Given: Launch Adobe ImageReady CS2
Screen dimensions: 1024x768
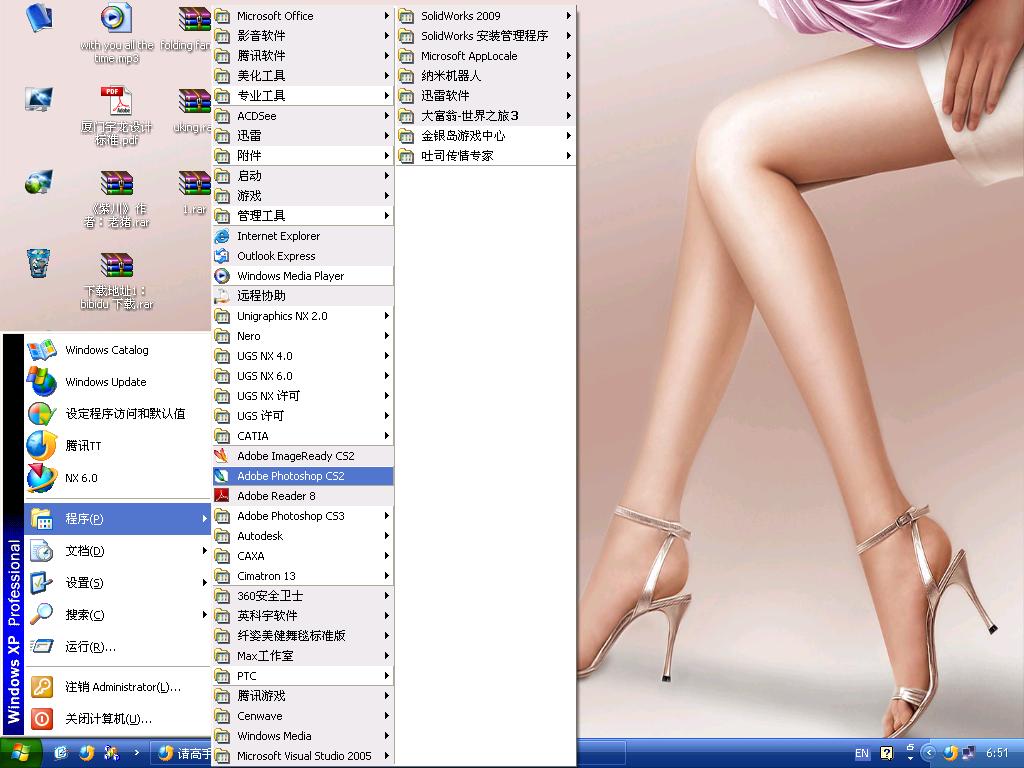Looking at the screenshot, I should pyautogui.click(x=303, y=456).
